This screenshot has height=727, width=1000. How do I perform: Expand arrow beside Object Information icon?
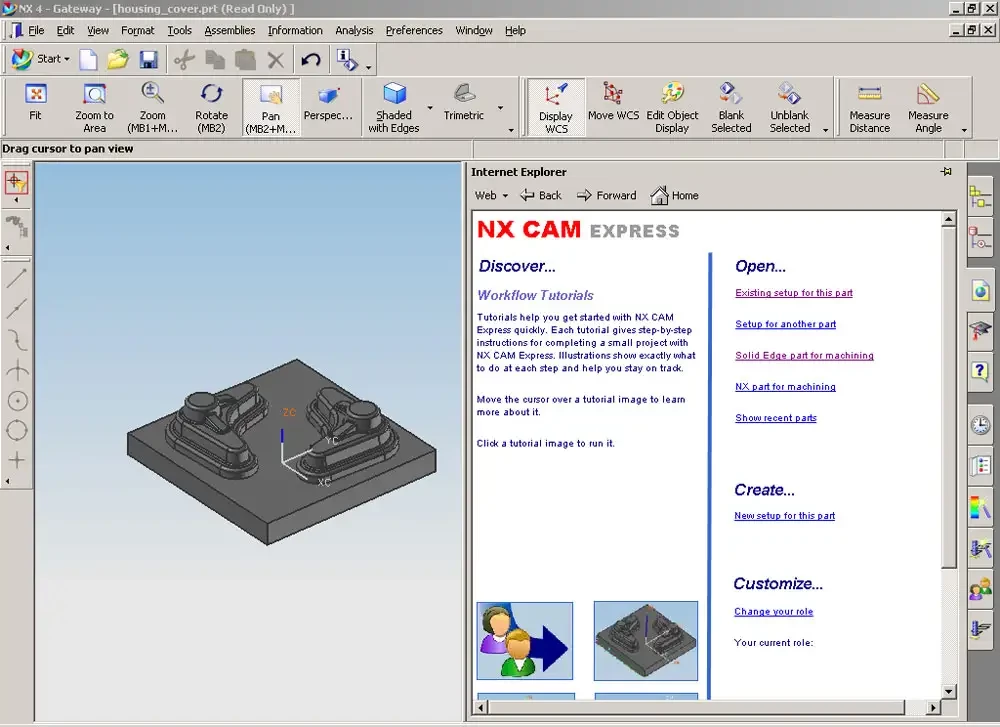(x=368, y=67)
